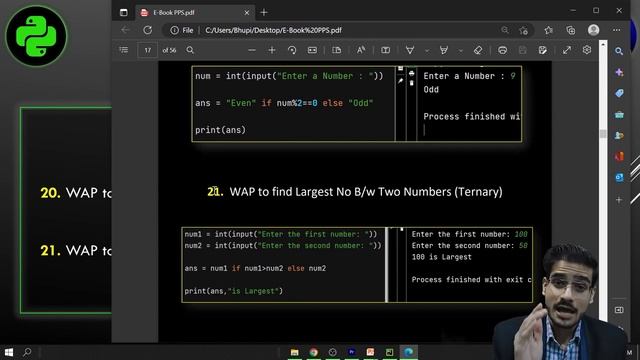Open Edge Settings and more menu
The image size is (640, 360).
[x=616, y=30]
